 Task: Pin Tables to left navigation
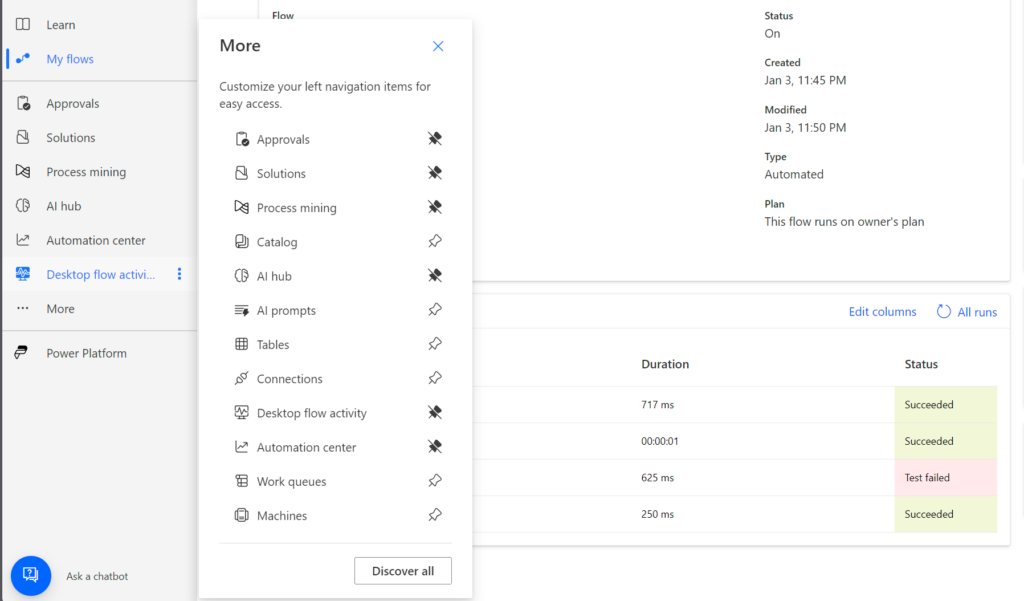pos(435,344)
